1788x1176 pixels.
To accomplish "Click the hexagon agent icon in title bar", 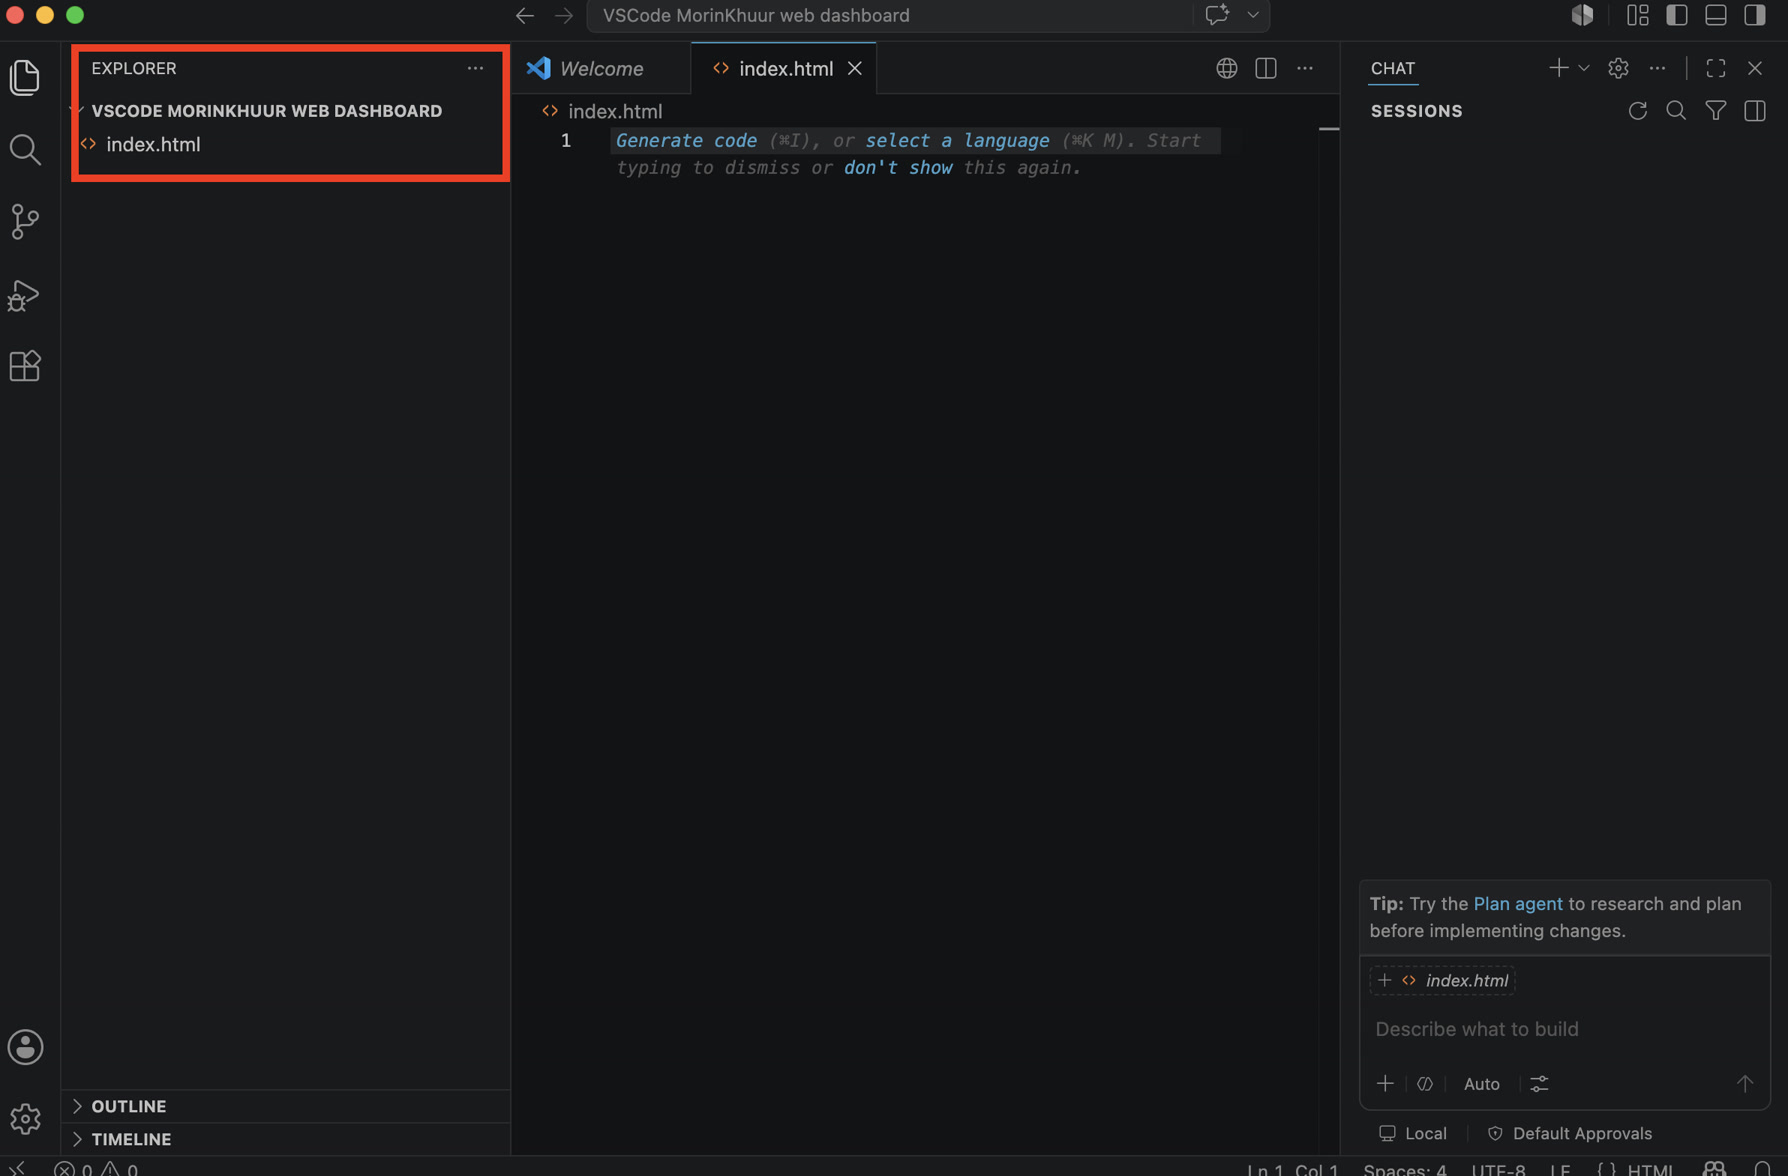I will click(x=1582, y=15).
